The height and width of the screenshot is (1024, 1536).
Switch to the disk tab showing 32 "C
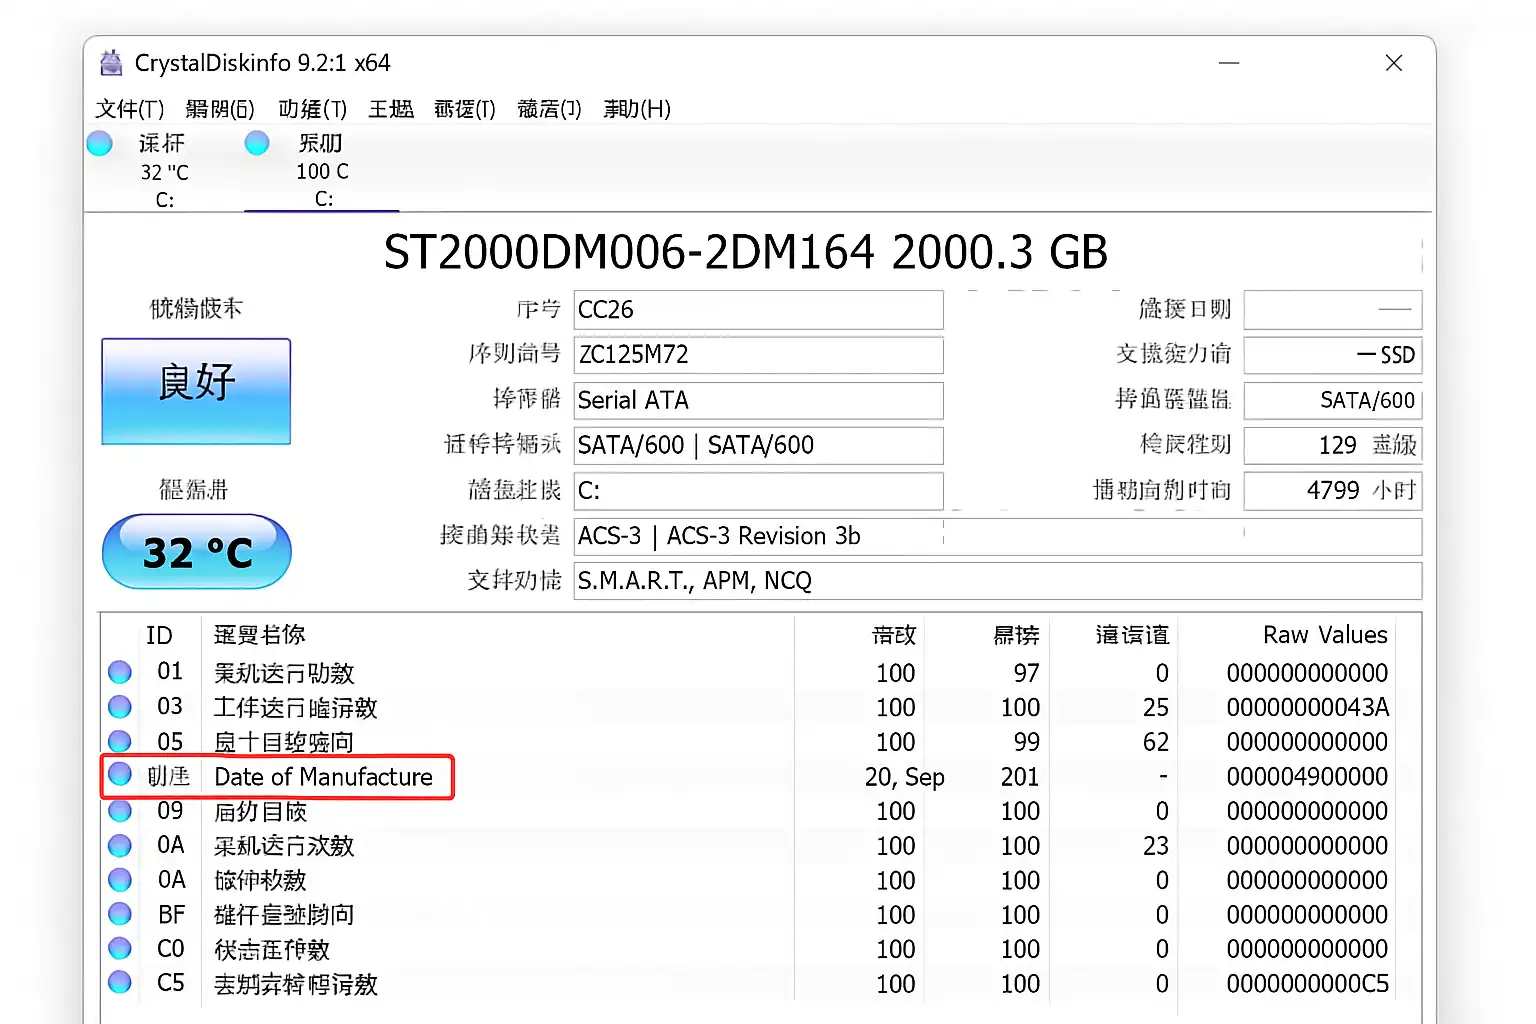[x=164, y=171]
